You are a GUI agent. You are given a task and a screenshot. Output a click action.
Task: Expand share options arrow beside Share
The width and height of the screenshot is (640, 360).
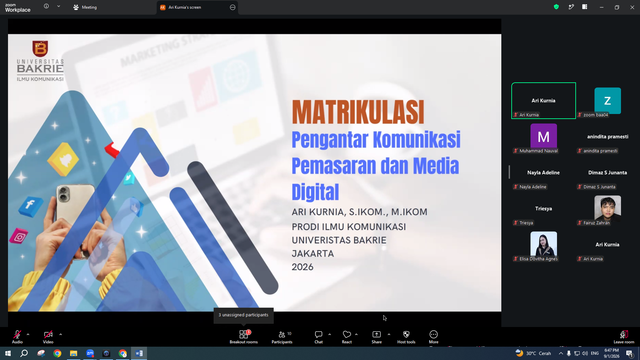[389, 334]
